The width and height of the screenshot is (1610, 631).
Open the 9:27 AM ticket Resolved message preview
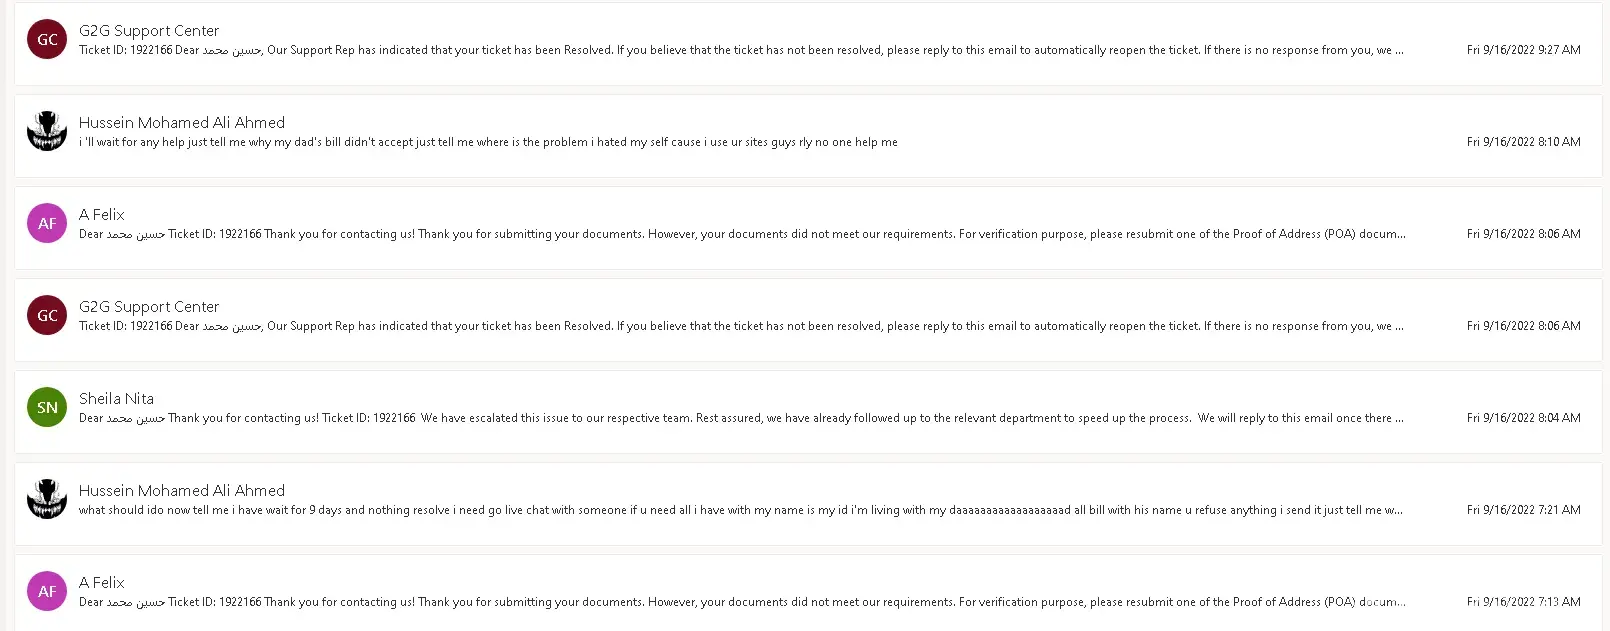[x=740, y=50]
